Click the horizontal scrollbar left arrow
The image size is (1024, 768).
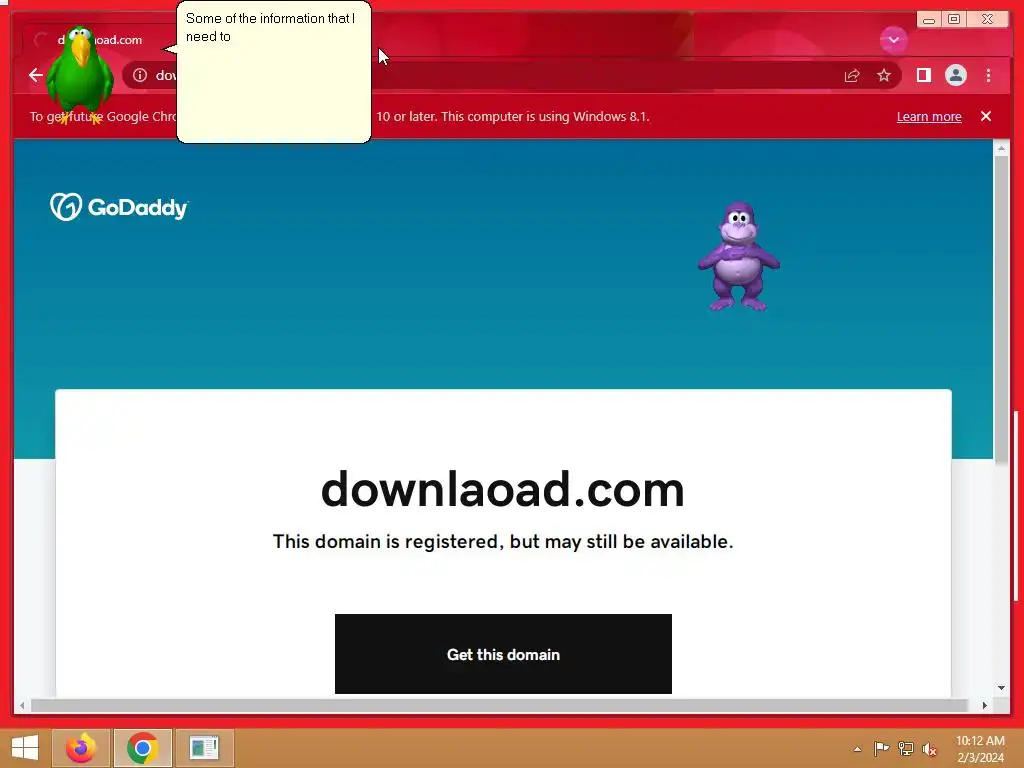(x=22, y=705)
